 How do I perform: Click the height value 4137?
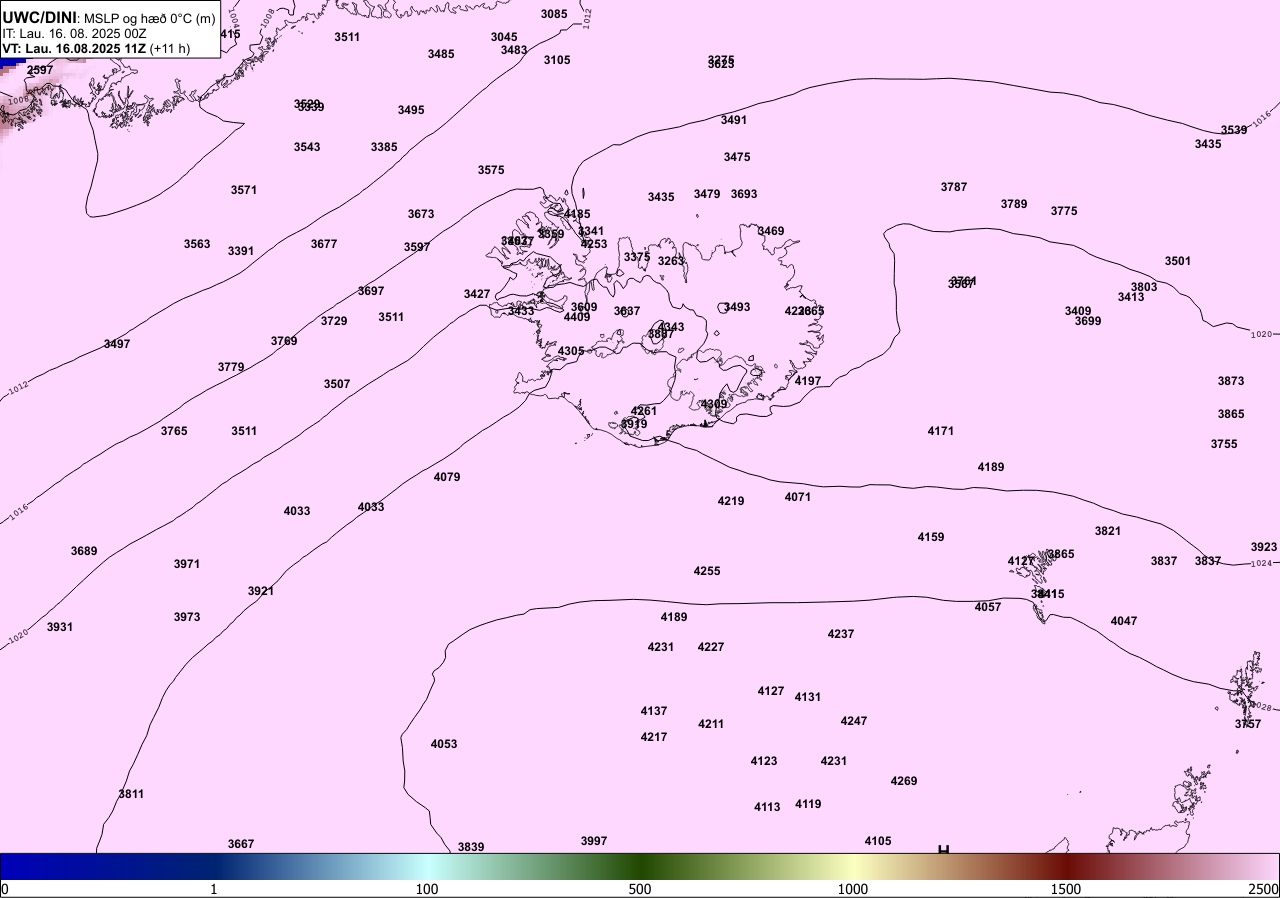coord(654,711)
